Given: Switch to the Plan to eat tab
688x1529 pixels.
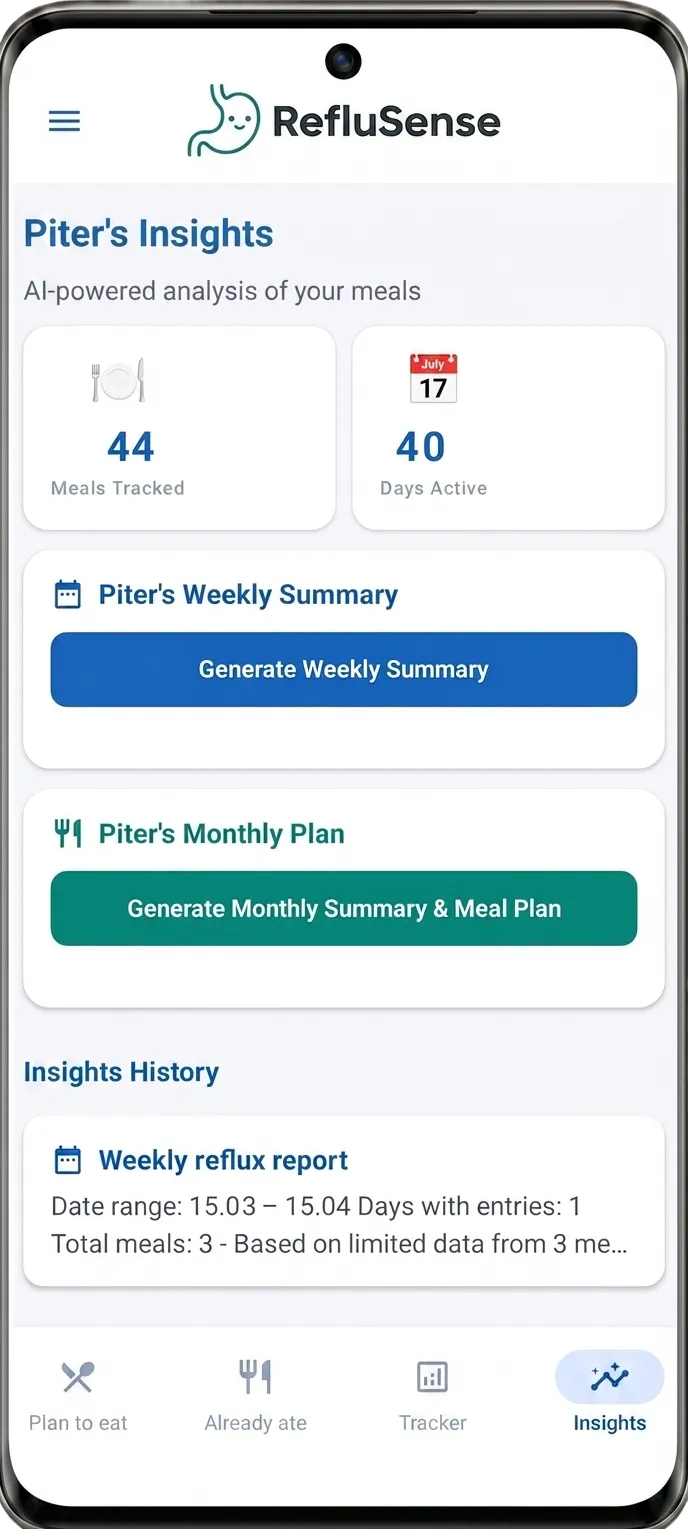Looking at the screenshot, I should click(x=77, y=1394).
